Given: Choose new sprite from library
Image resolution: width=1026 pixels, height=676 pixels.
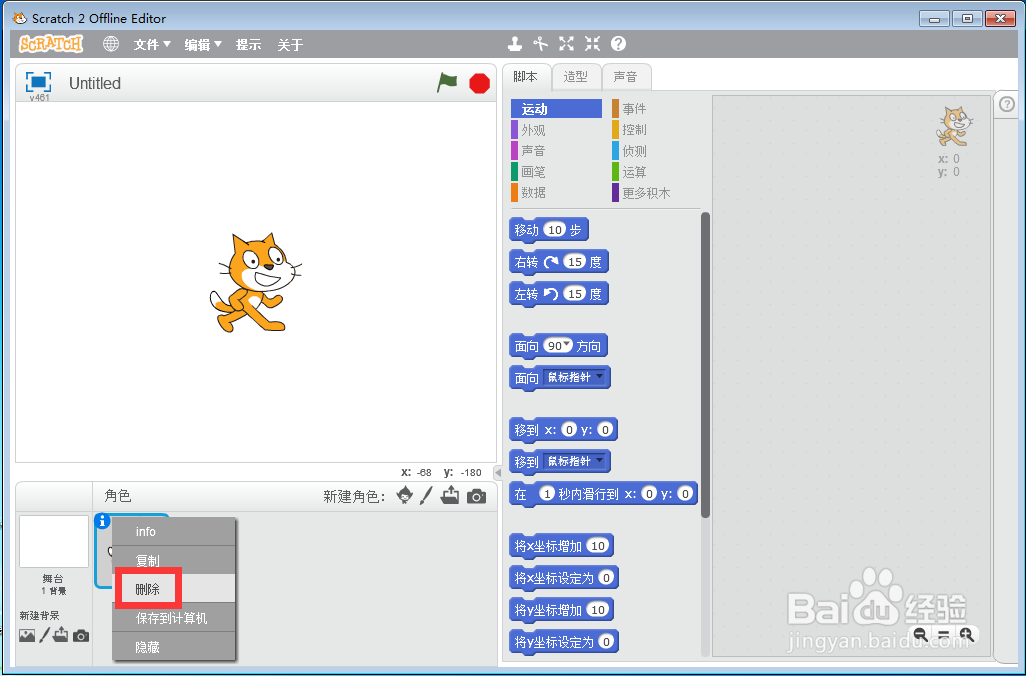Looking at the screenshot, I should 405,495.
